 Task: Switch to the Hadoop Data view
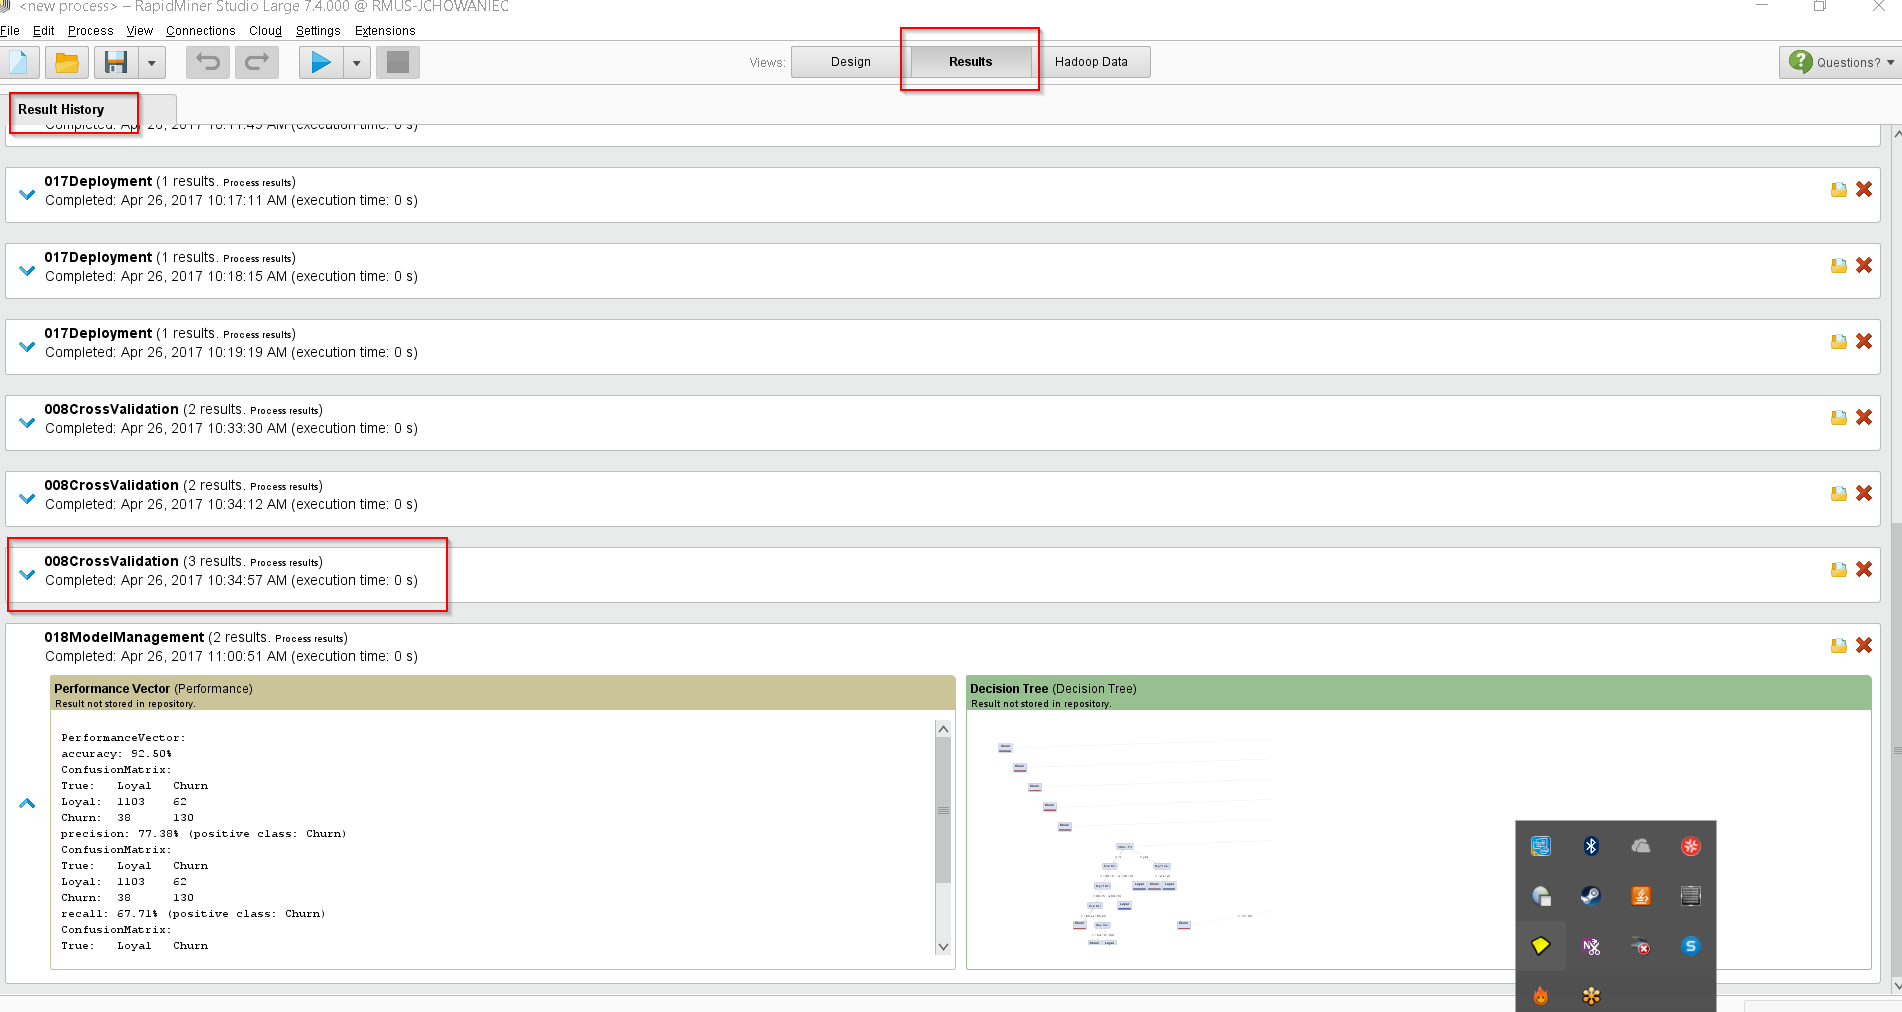pos(1091,62)
